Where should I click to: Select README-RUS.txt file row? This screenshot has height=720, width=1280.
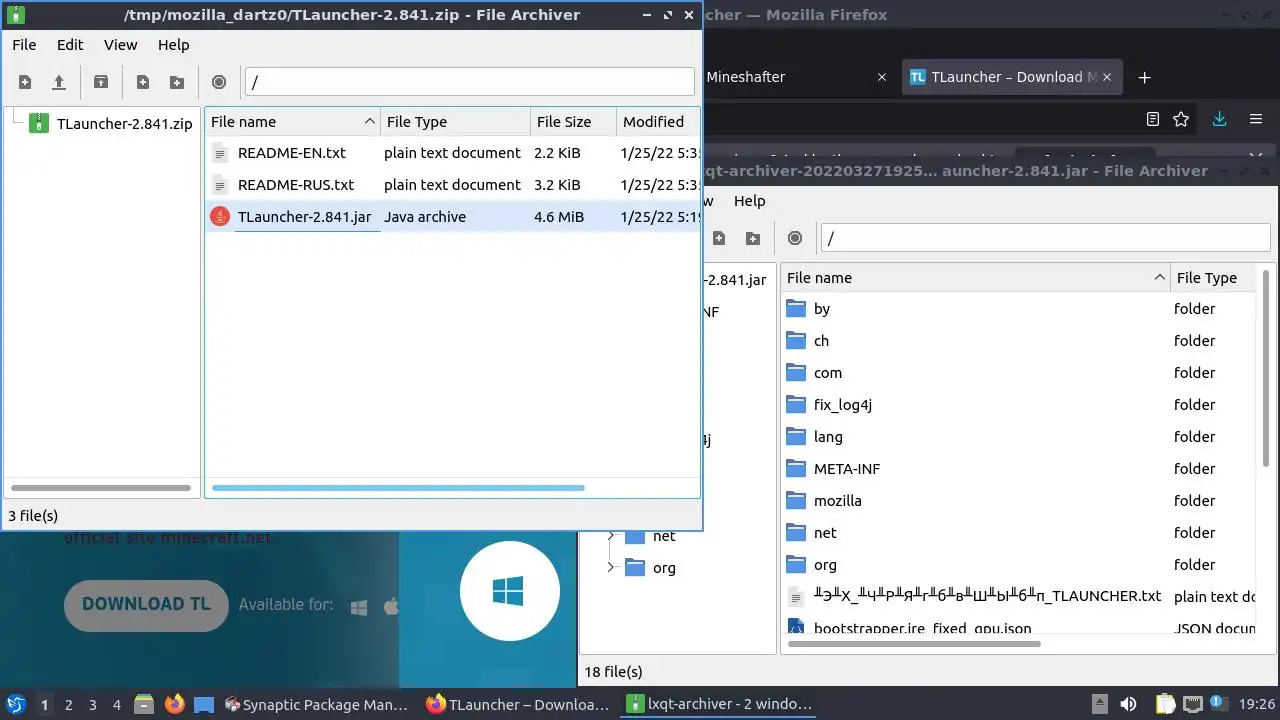[452, 185]
